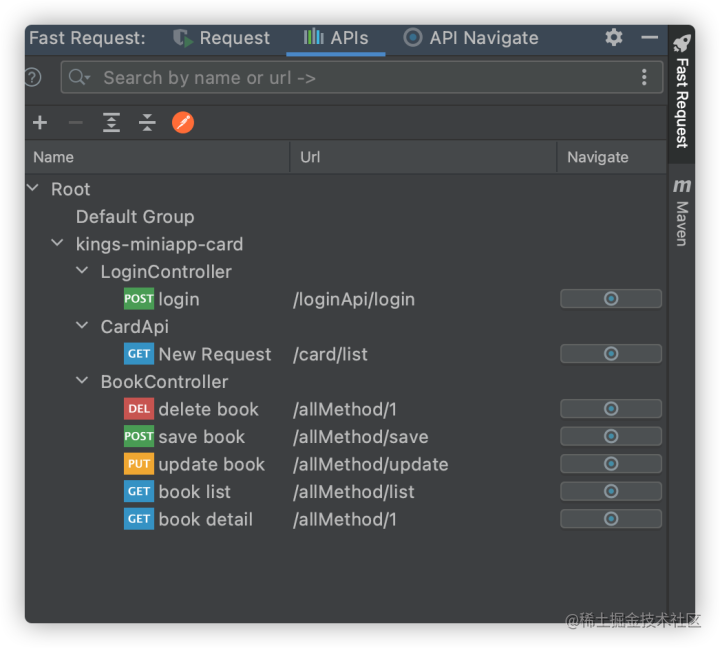Image resolution: width=720 pixels, height=648 pixels.
Task: Switch to the Request tab
Action: 221,38
